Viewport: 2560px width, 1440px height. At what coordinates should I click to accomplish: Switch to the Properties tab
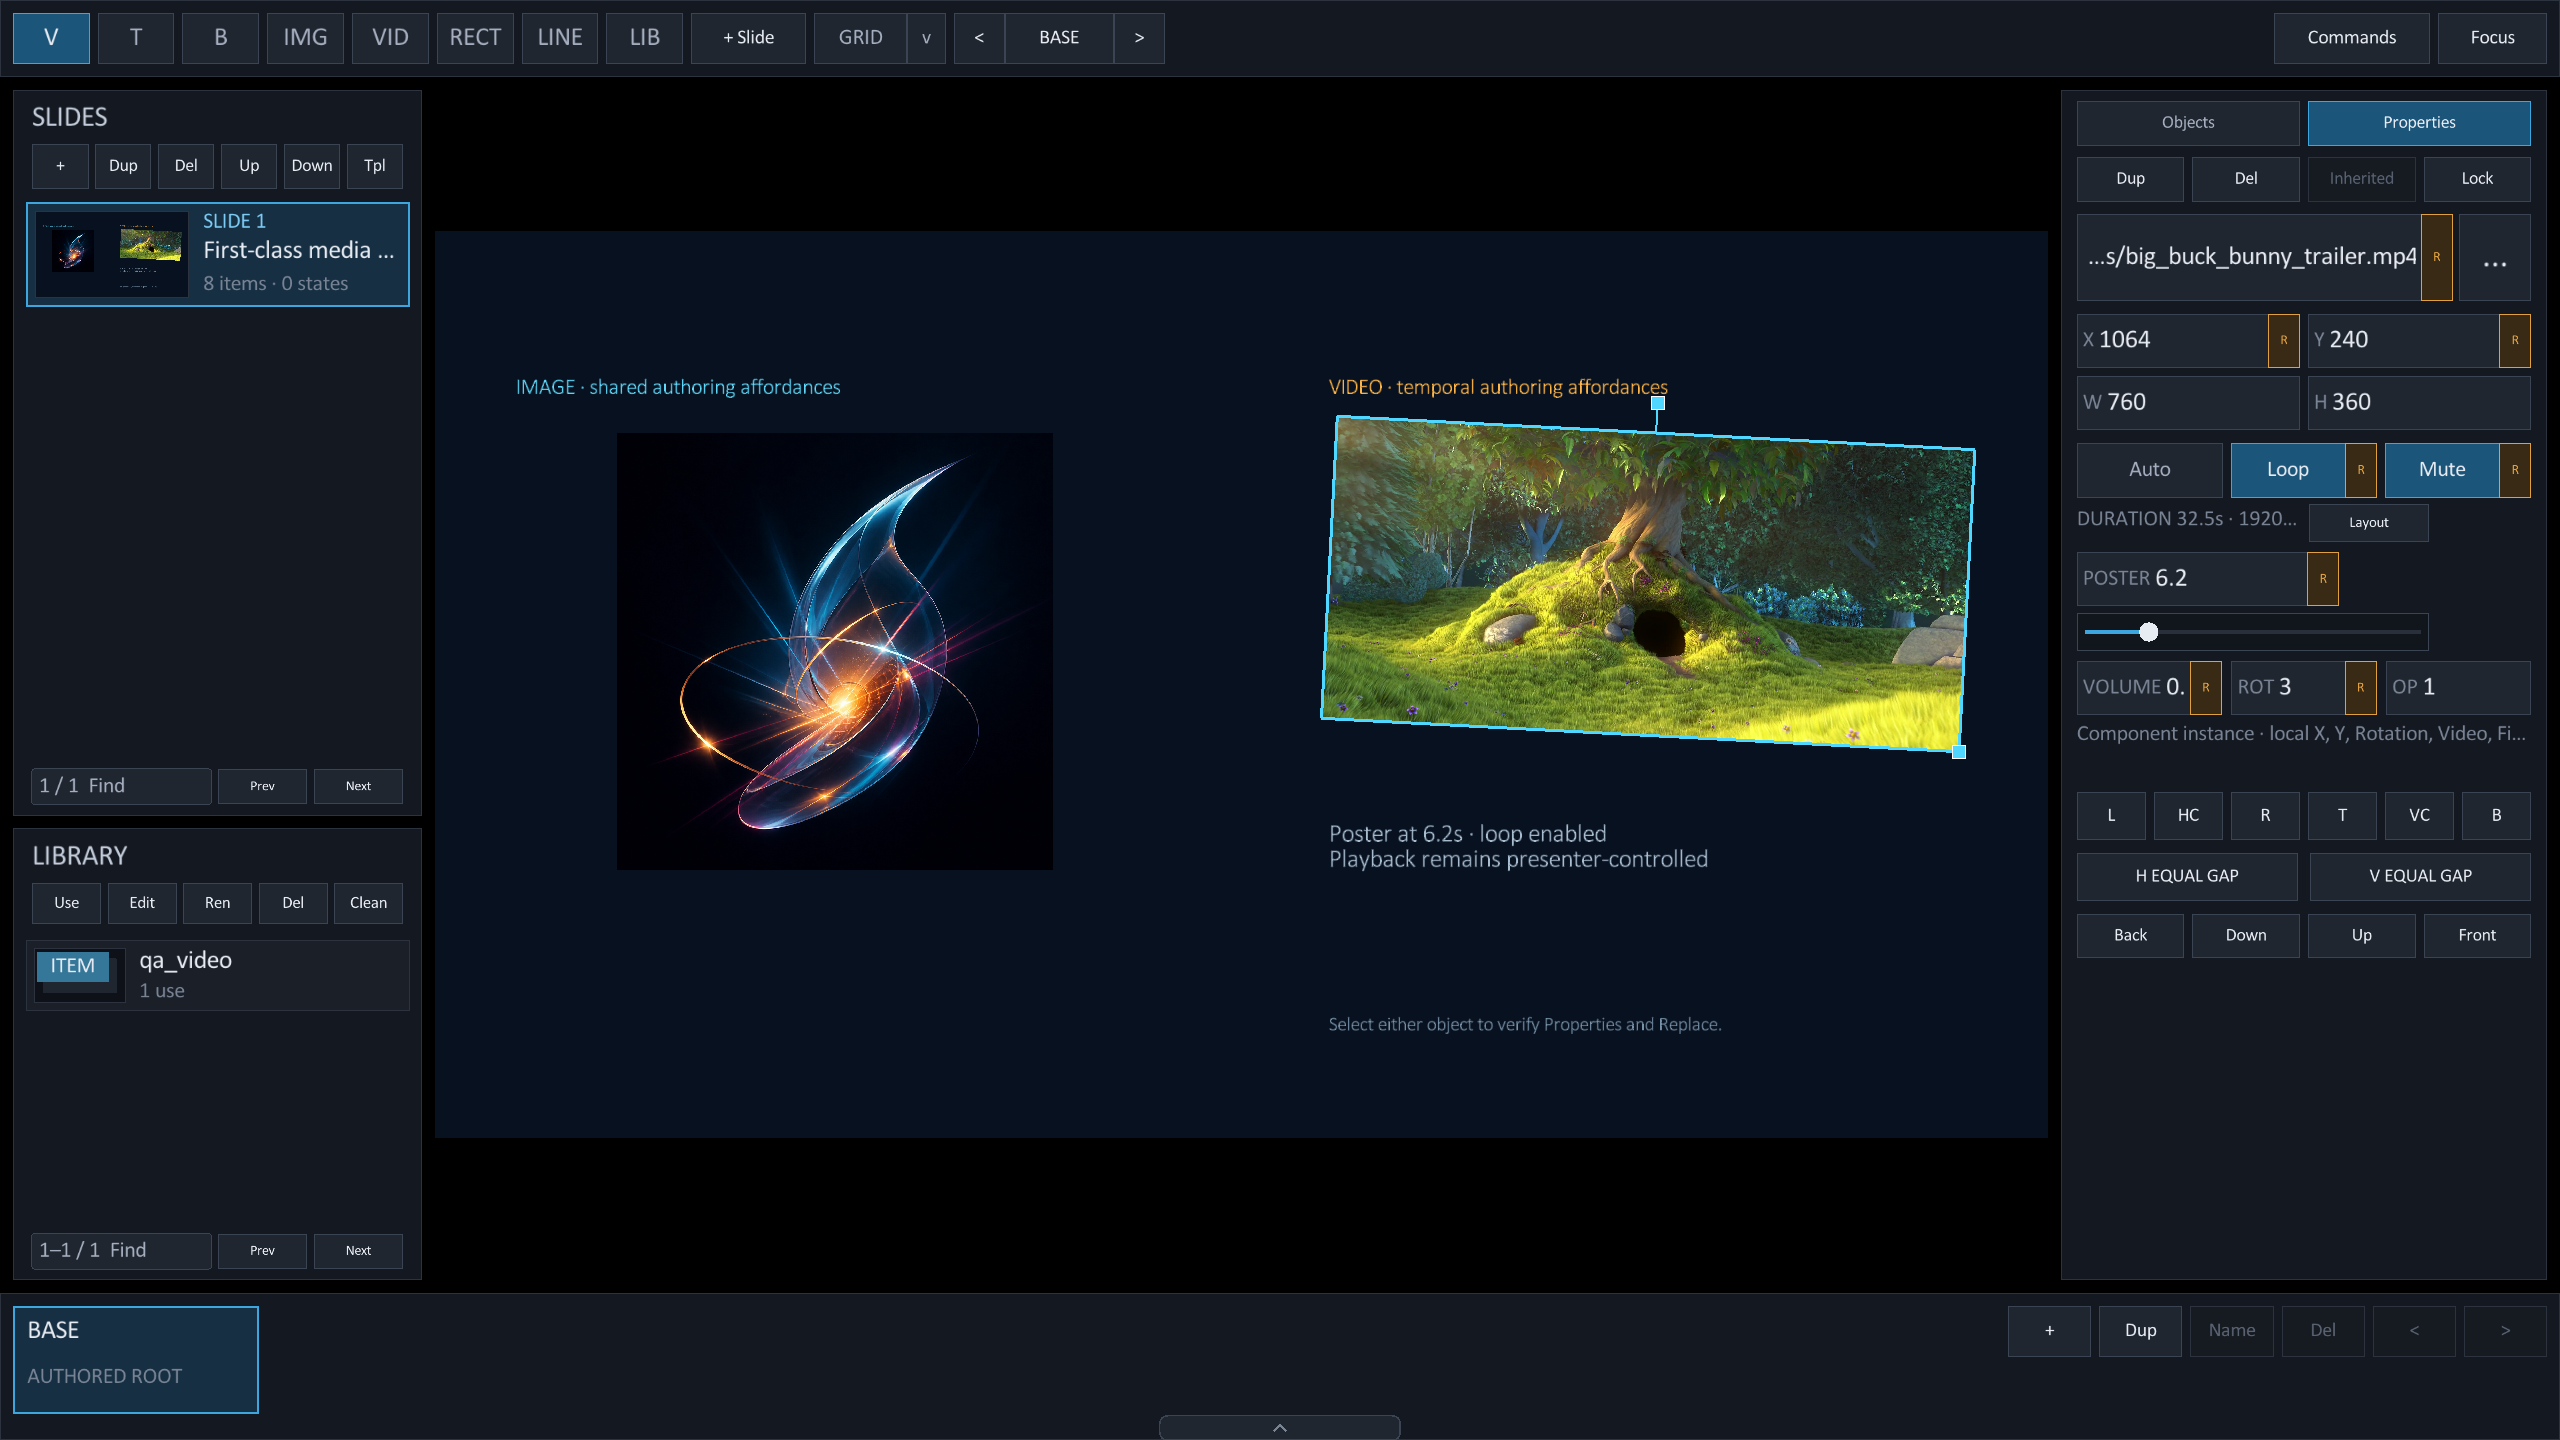[2419, 123]
